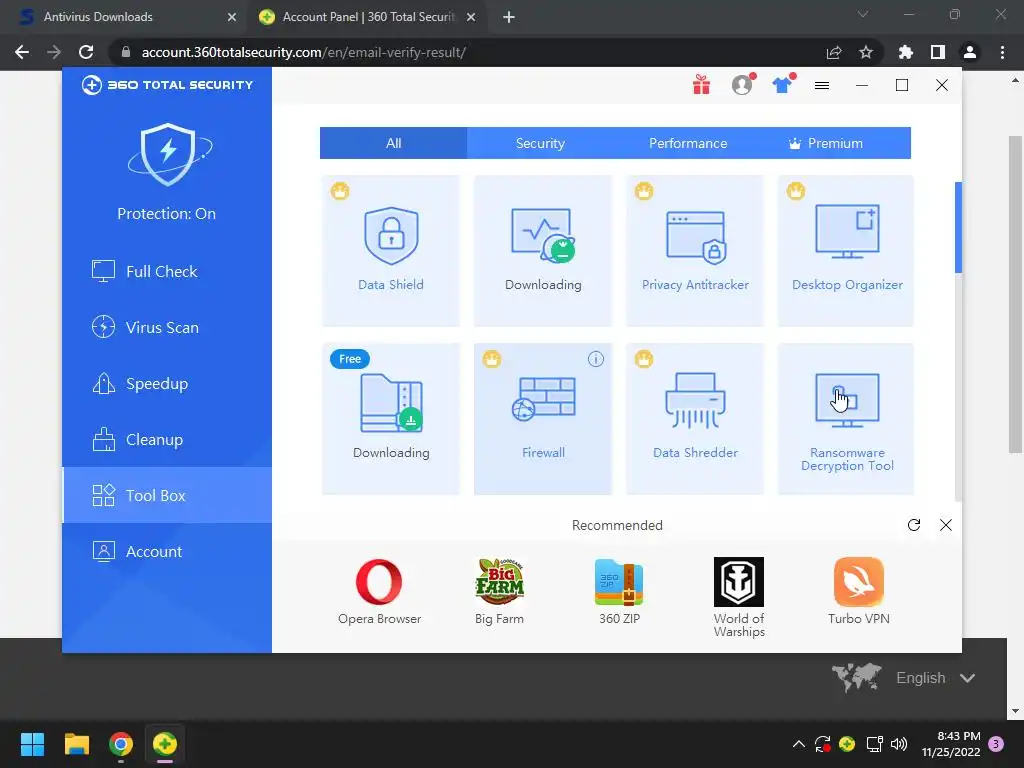
Task: Open the Privacy Antitracker tool
Action: pyautogui.click(x=695, y=250)
